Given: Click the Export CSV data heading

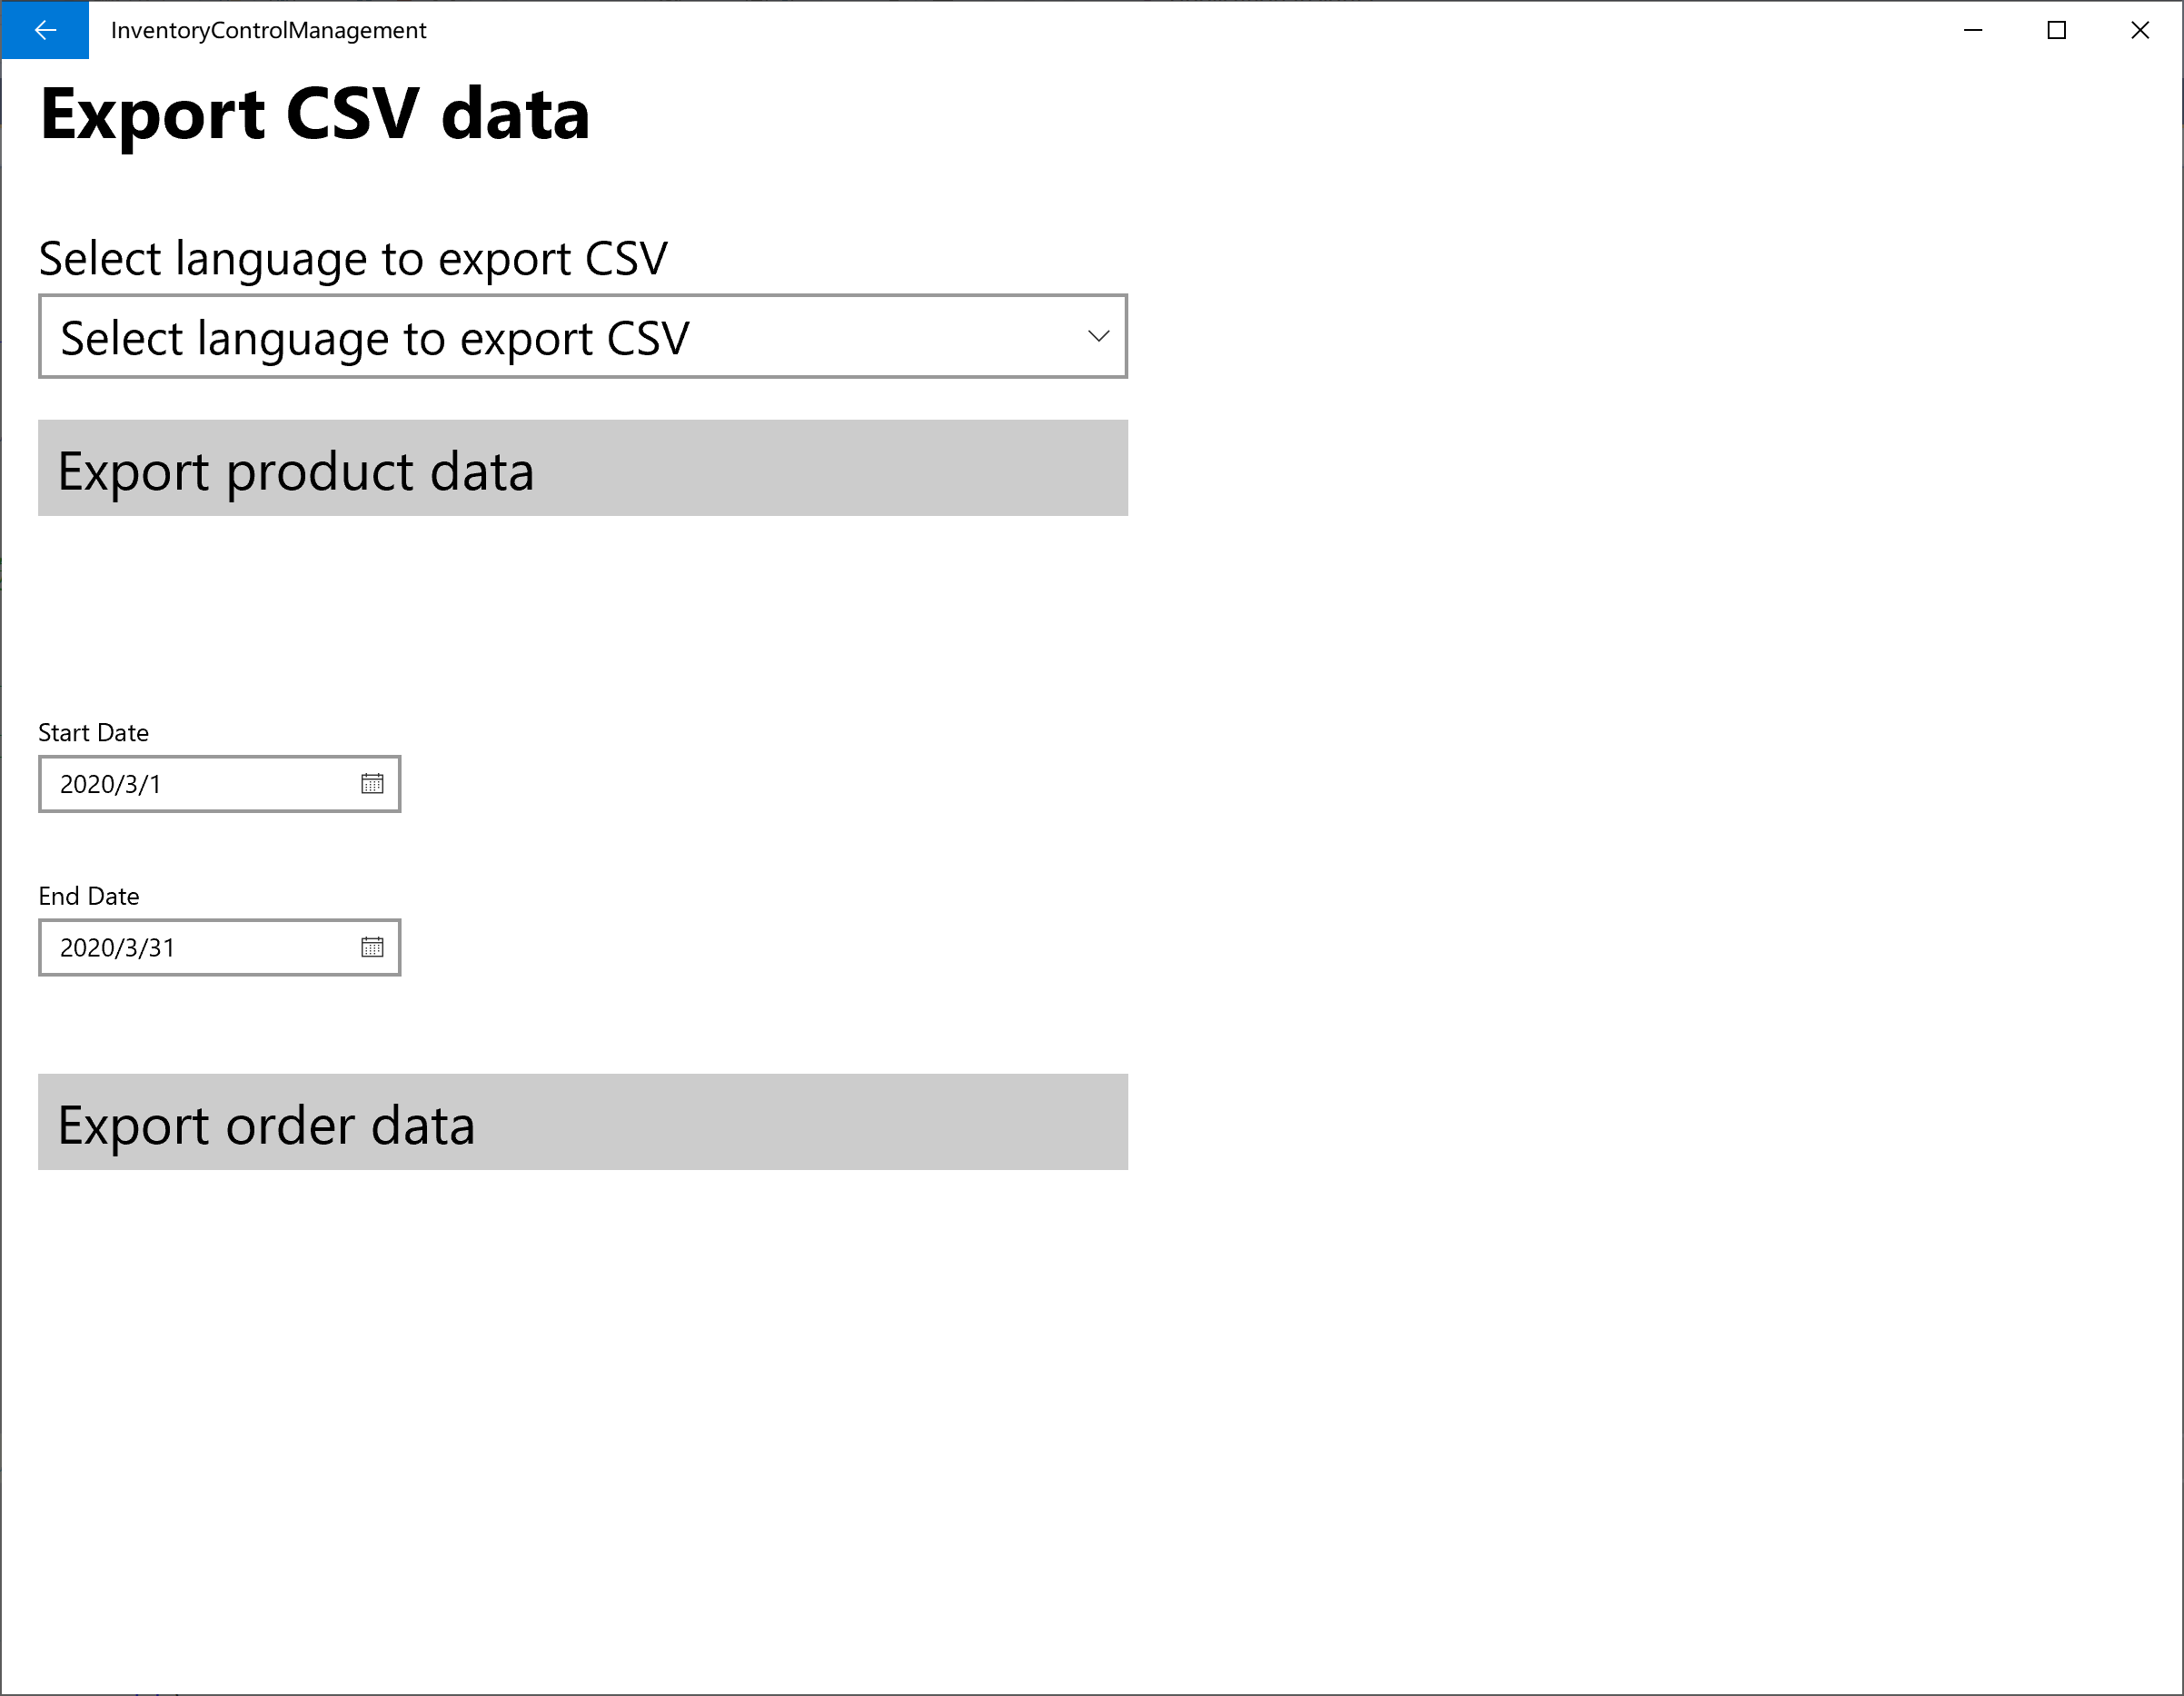Looking at the screenshot, I should tap(315, 114).
